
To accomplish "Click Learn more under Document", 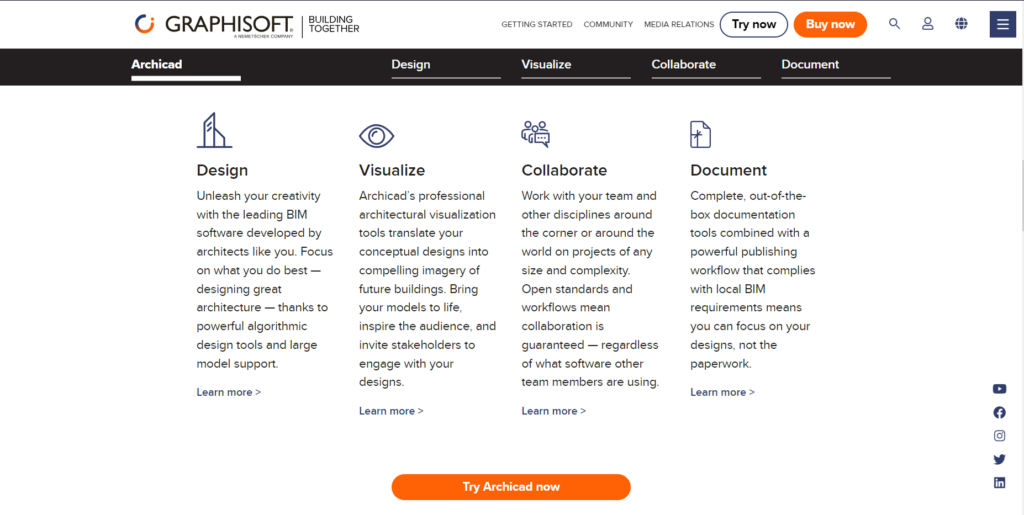I will [x=722, y=392].
